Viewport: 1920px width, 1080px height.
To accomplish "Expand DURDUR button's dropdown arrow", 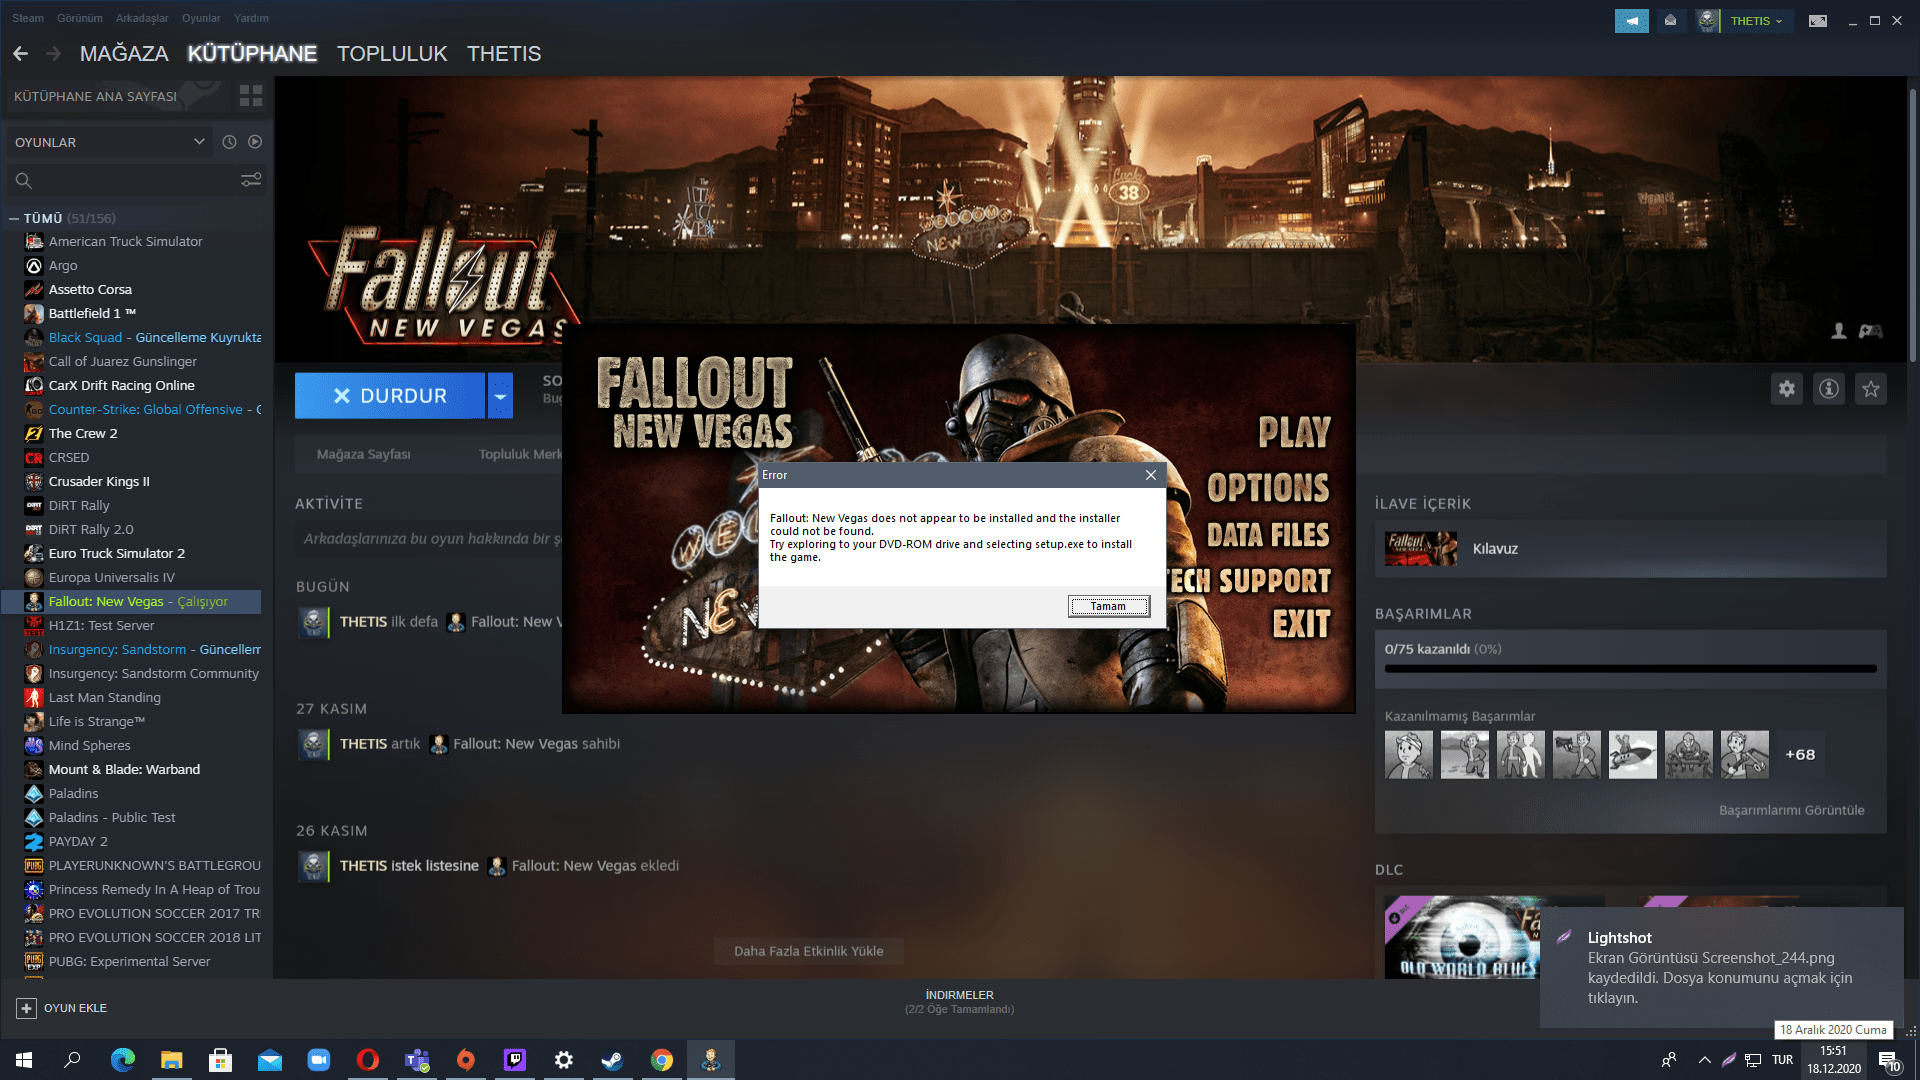I will click(500, 395).
